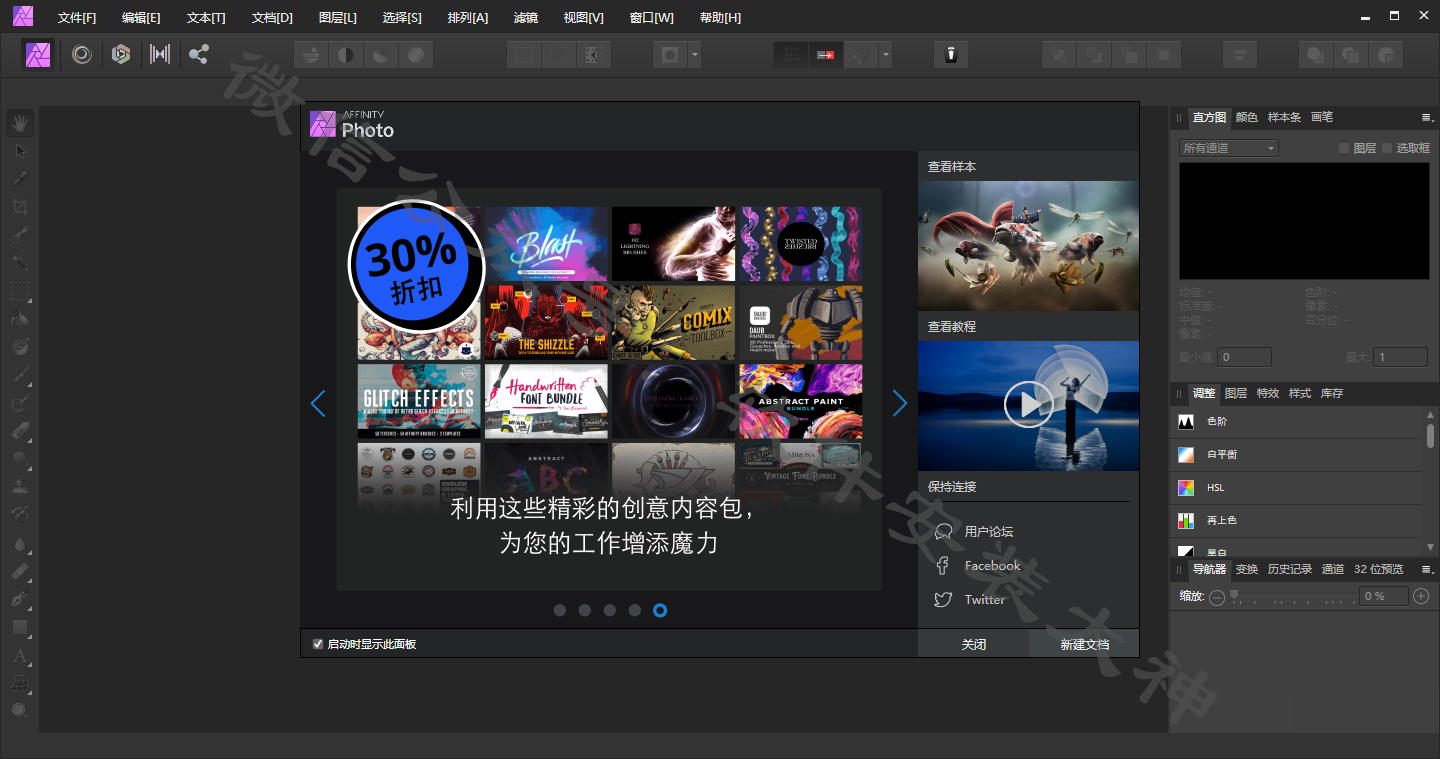The width and height of the screenshot is (1440, 759).
Task: Select the Pen tool
Action: click(20, 599)
